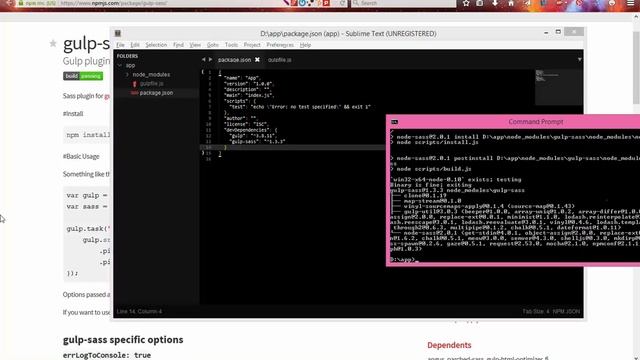The image size is (640, 360).
Task: Open the bookmarks list icon in browser toolbar
Action: [x=480, y=3]
